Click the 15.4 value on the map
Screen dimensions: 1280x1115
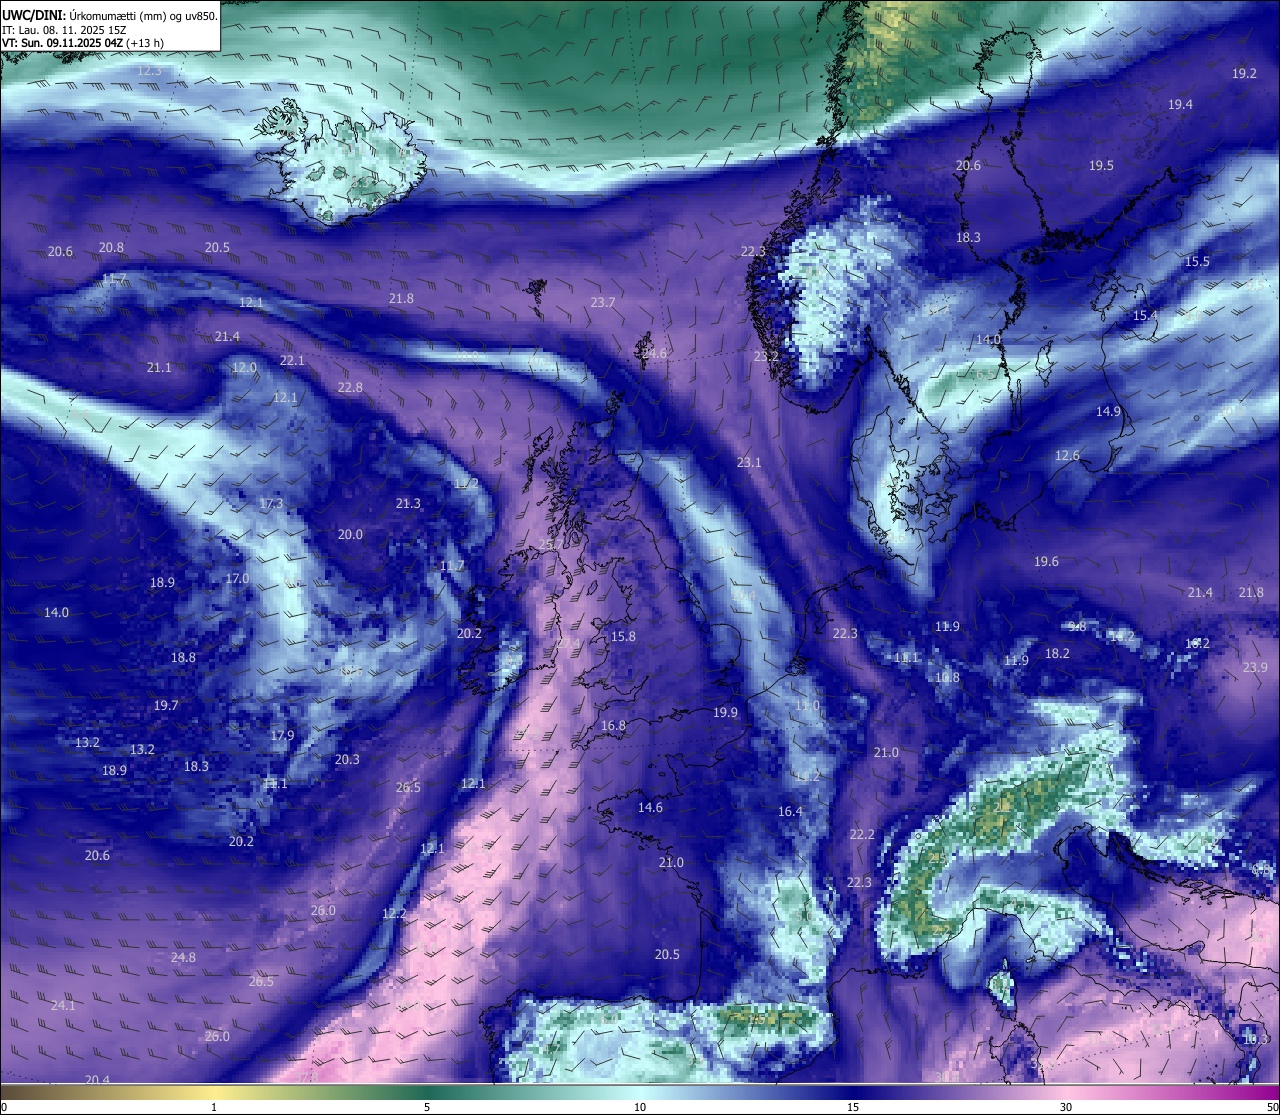pyautogui.click(x=1145, y=315)
